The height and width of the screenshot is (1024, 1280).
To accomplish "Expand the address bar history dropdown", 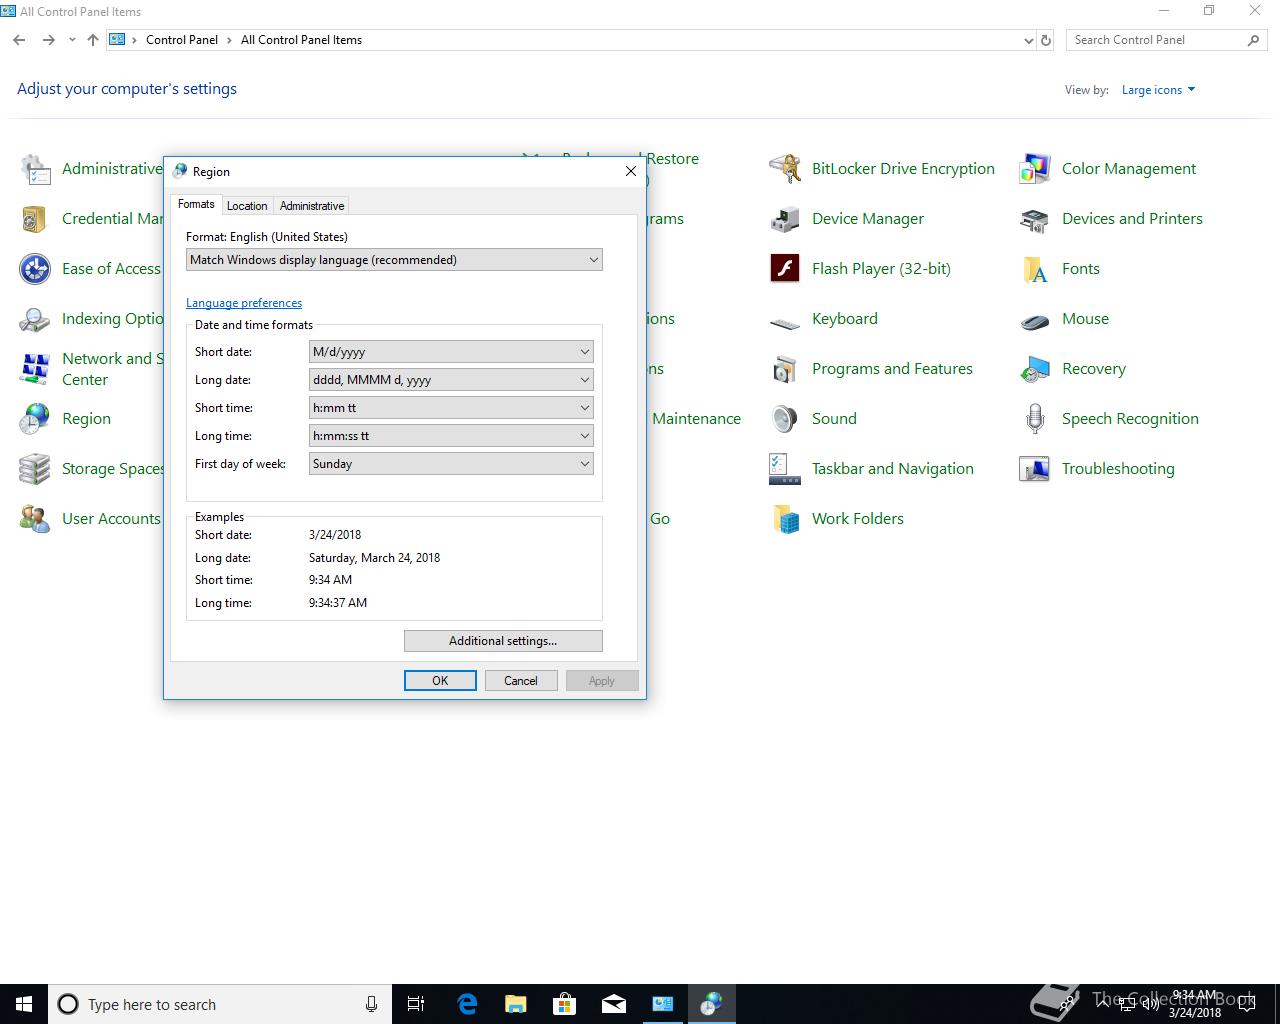I will coord(1029,40).
